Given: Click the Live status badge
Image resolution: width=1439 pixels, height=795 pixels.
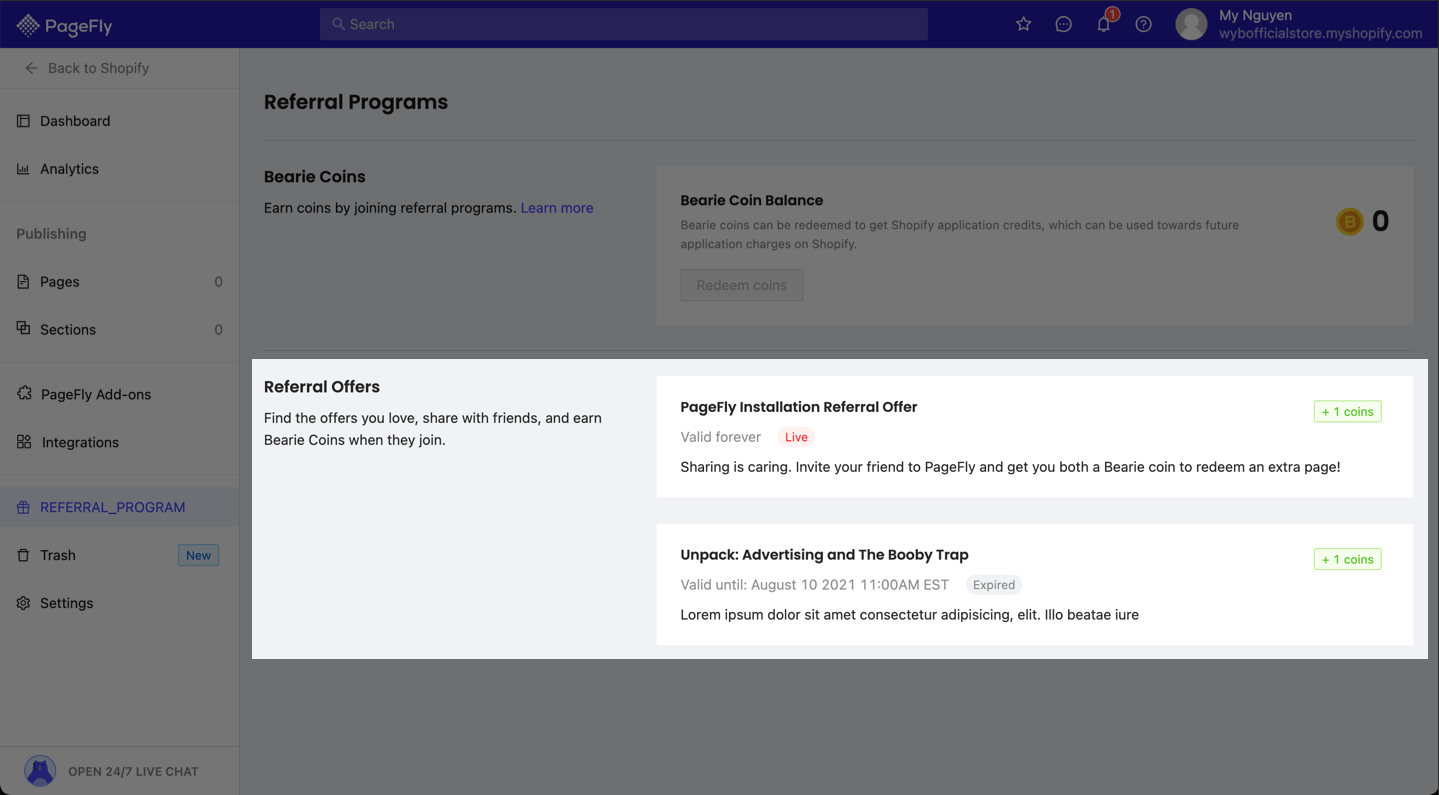Looking at the screenshot, I should click(796, 437).
